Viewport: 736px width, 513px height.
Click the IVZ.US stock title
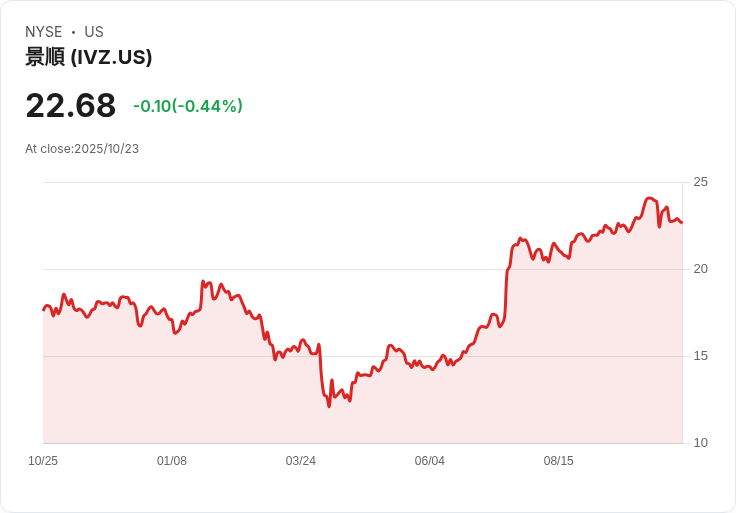click(89, 57)
